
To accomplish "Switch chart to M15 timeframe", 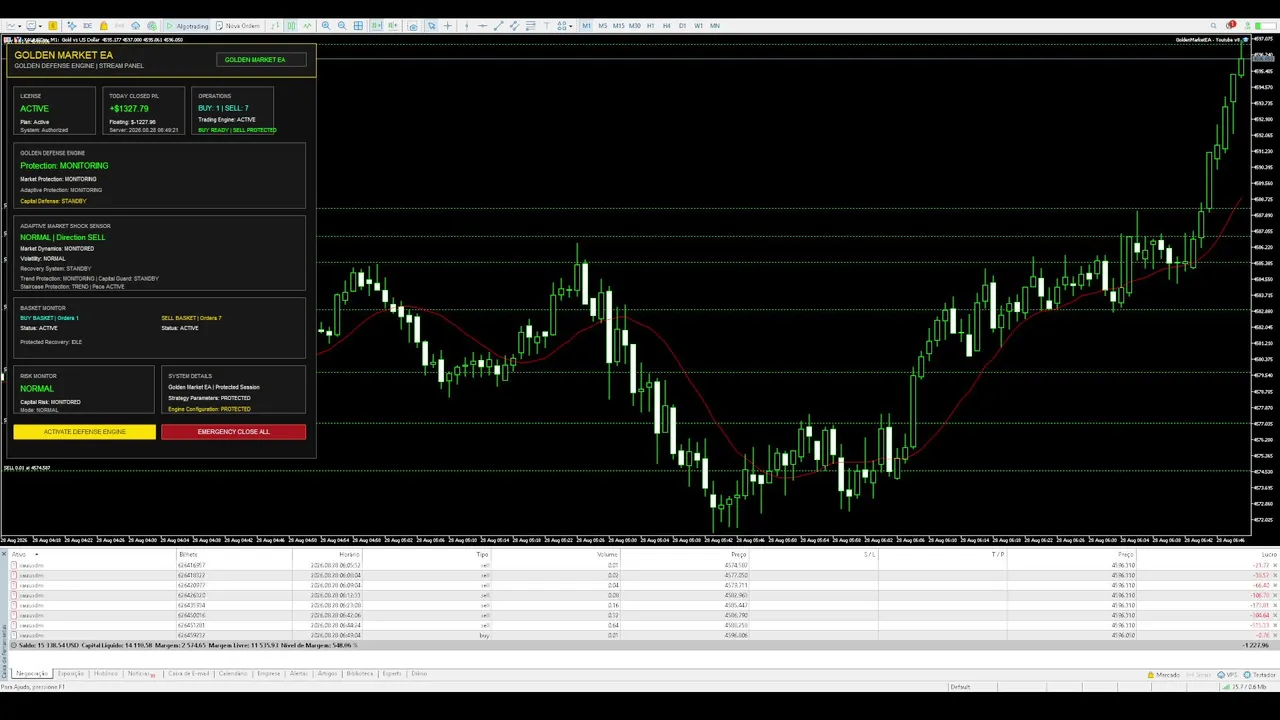I will (x=619, y=25).
